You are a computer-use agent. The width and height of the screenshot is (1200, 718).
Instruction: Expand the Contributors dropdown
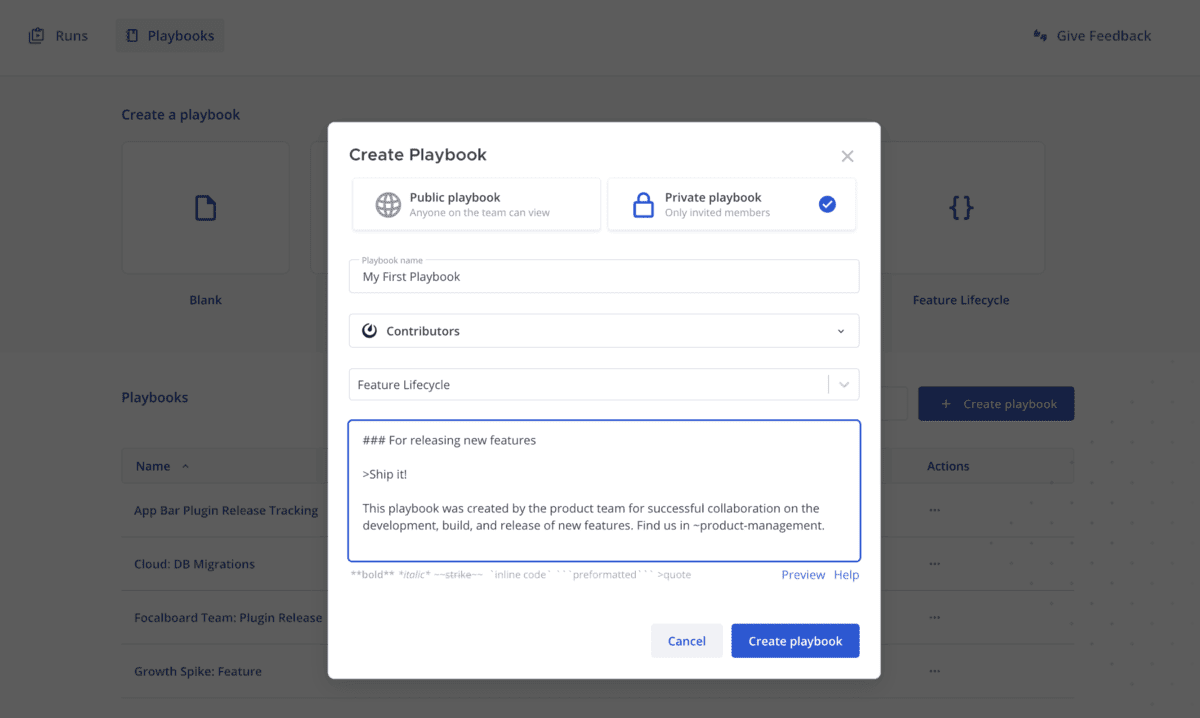843,330
